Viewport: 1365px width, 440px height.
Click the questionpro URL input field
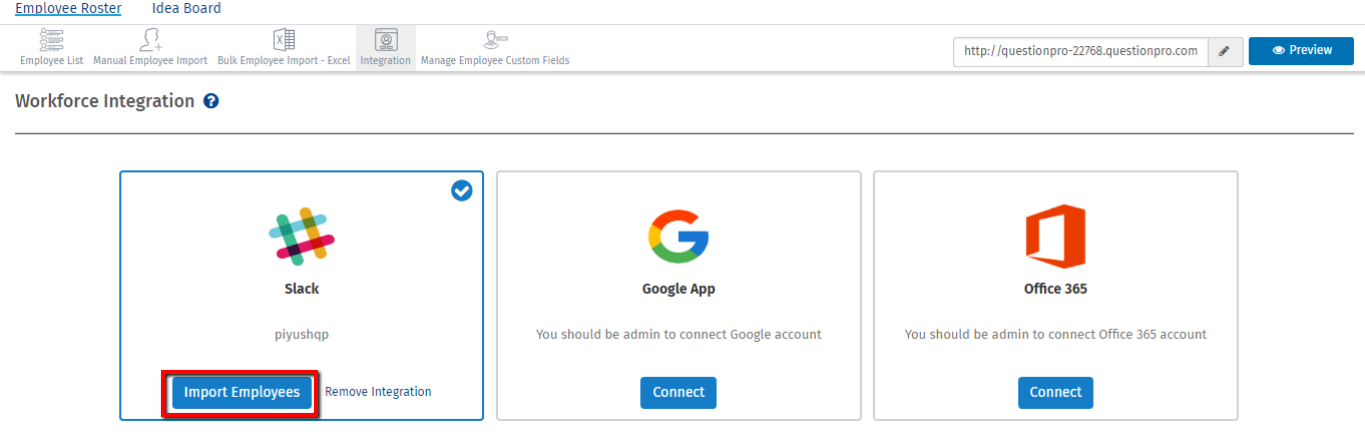tap(1080, 51)
